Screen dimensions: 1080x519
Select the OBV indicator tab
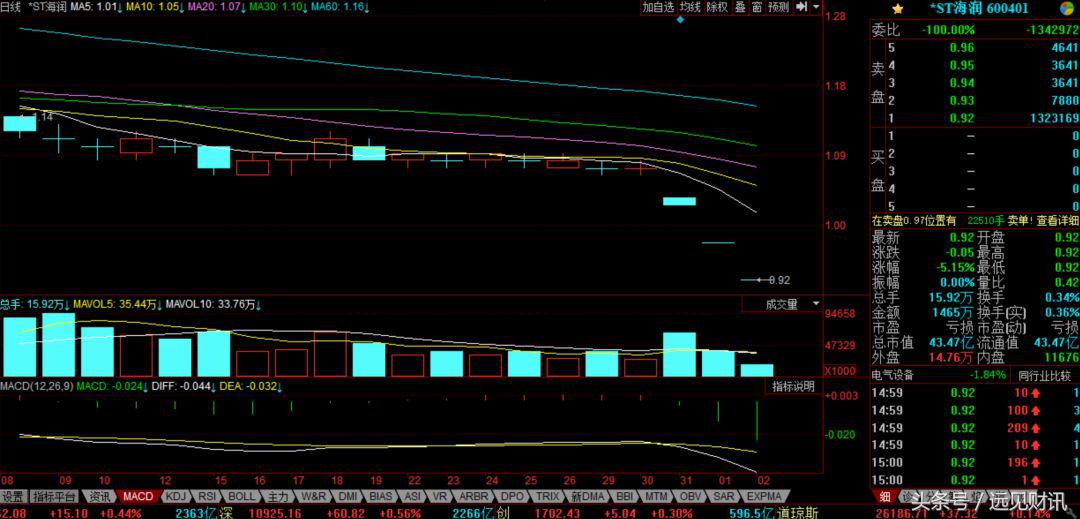[691, 496]
